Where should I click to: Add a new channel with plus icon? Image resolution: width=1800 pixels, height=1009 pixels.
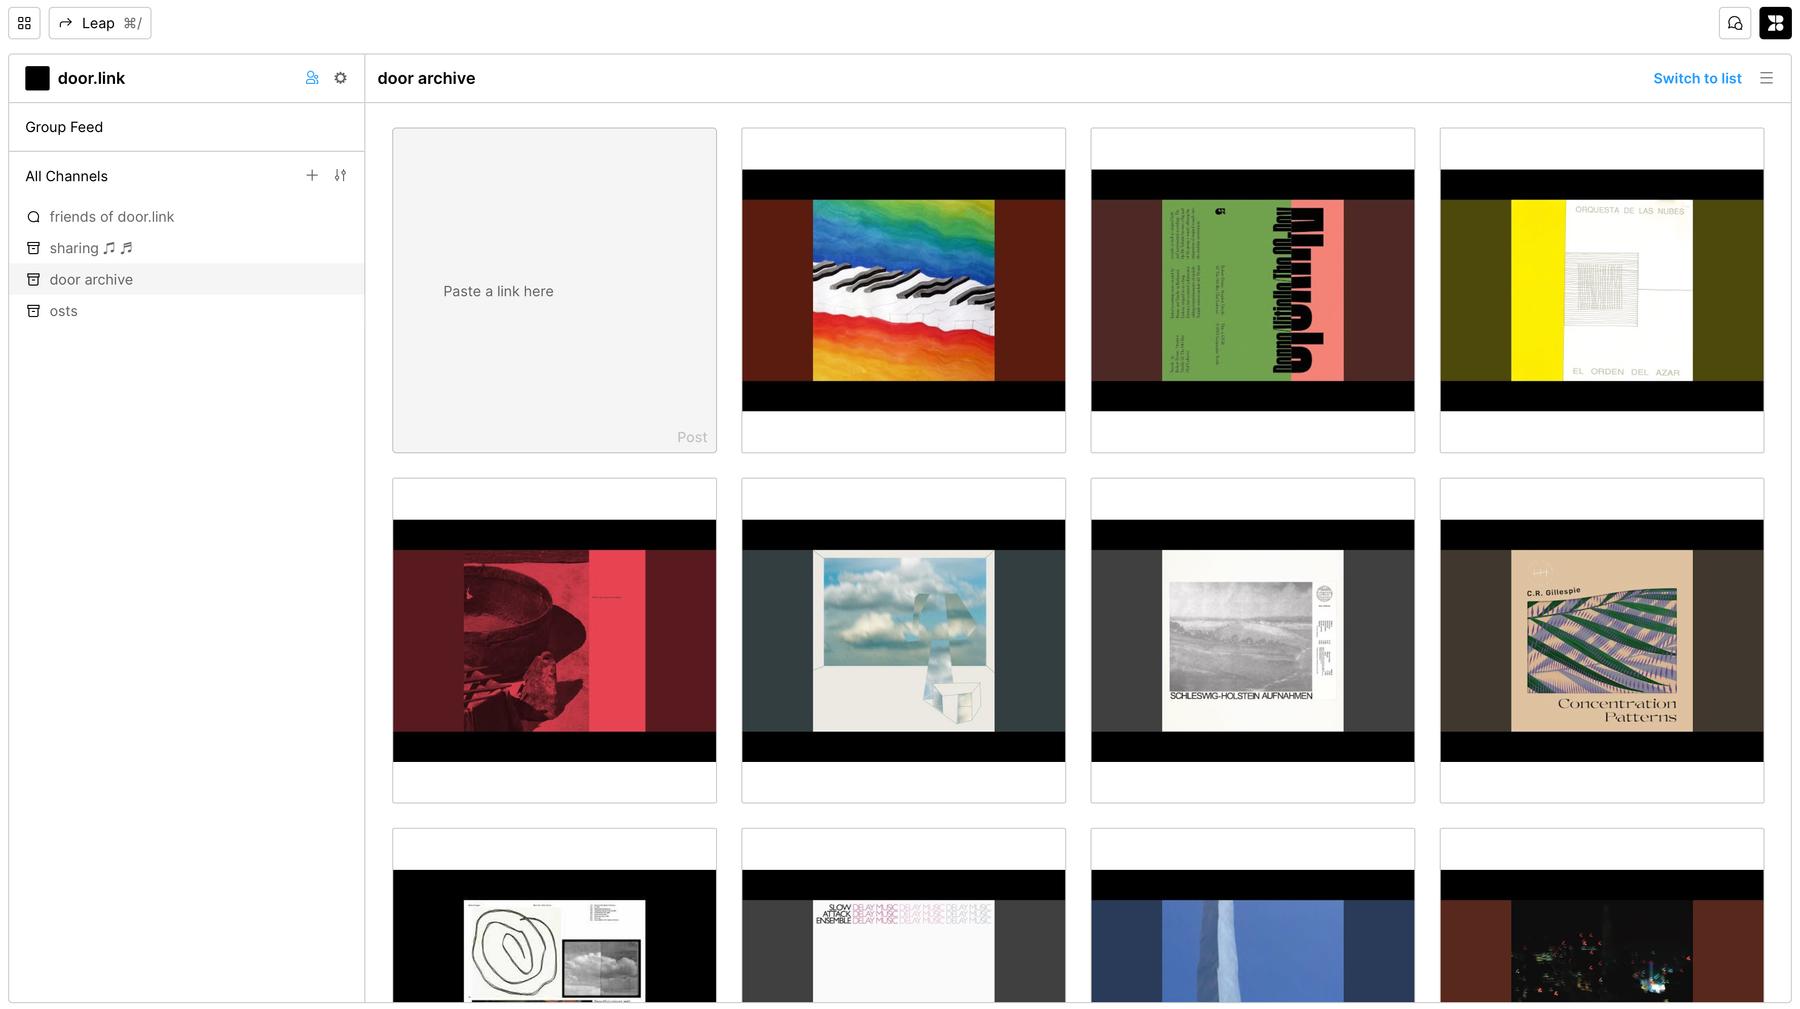point(312,175)
